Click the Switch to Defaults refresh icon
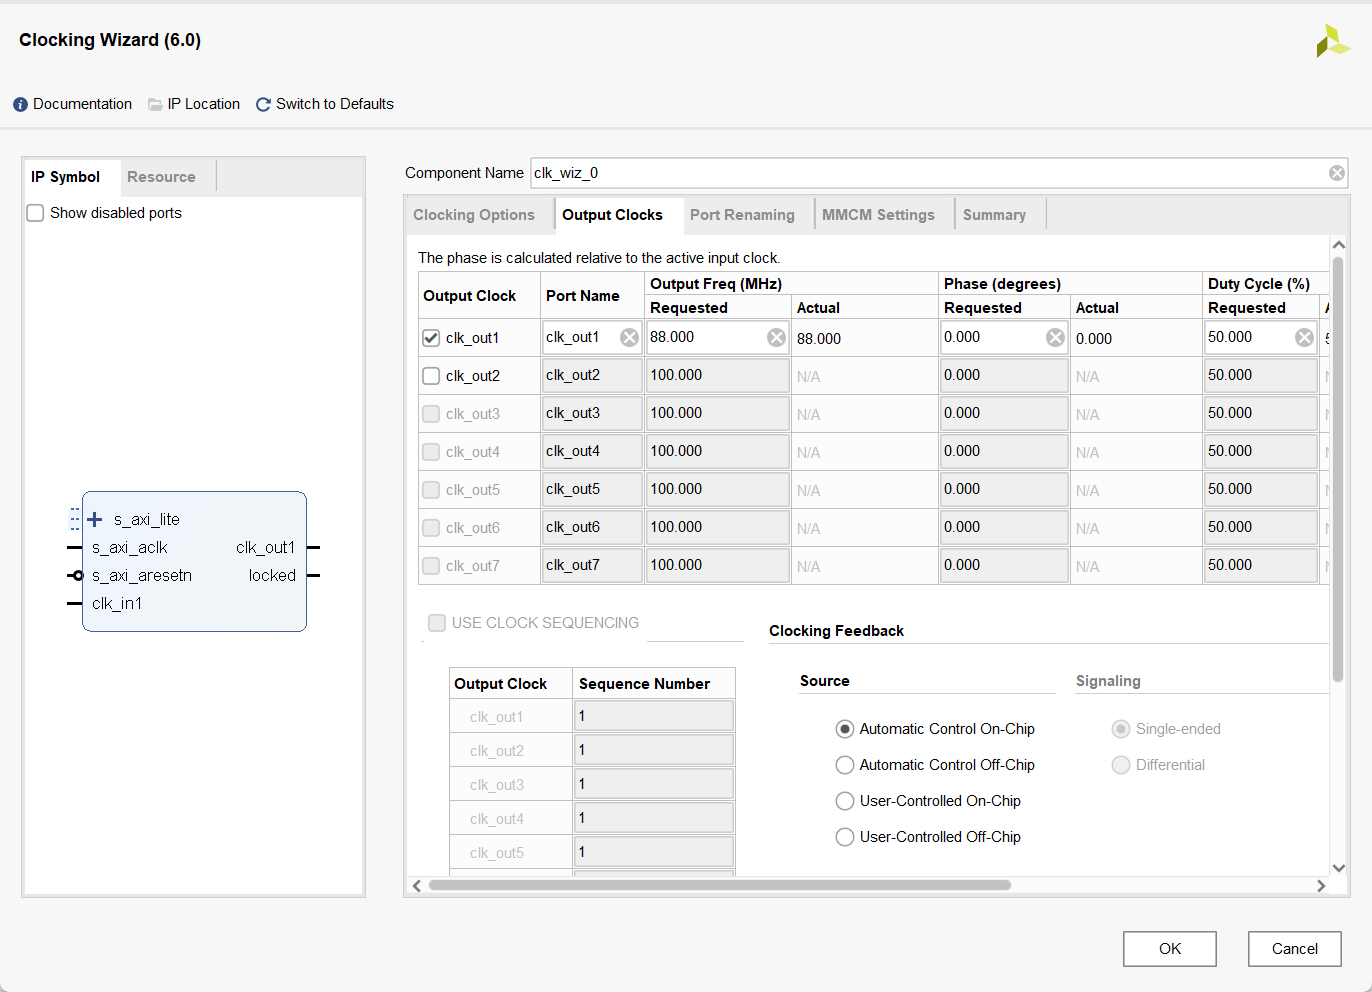Image resolution: width=1372 pixels, height=992 pixels. (x=264, y=105)
